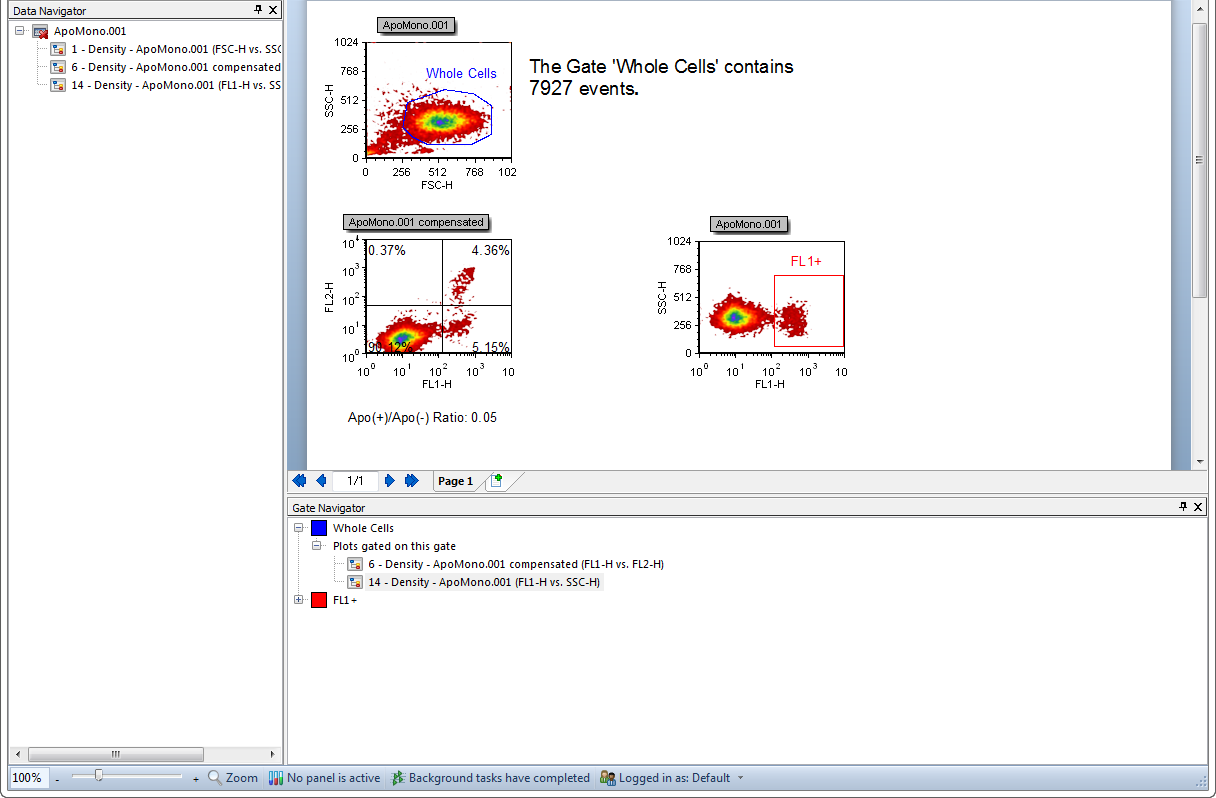Click the 100% zoom input field

pos(28,778)
